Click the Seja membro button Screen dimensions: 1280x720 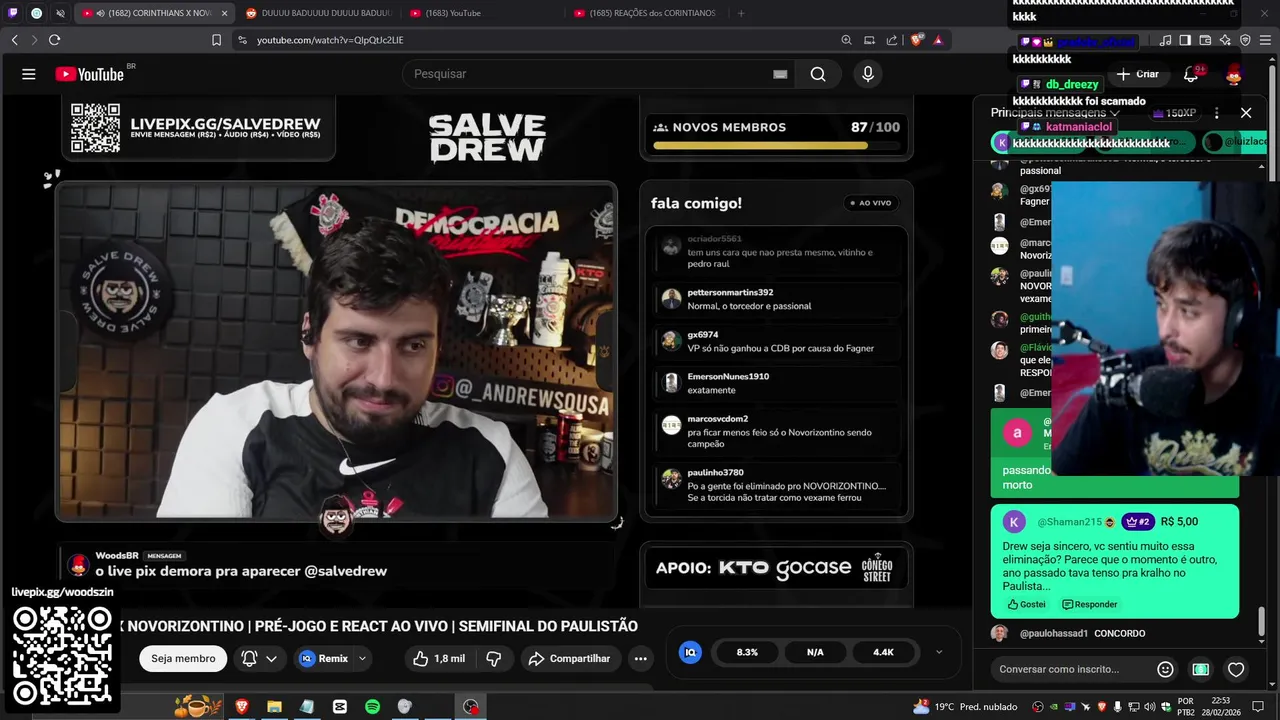(x=183, y=658)
